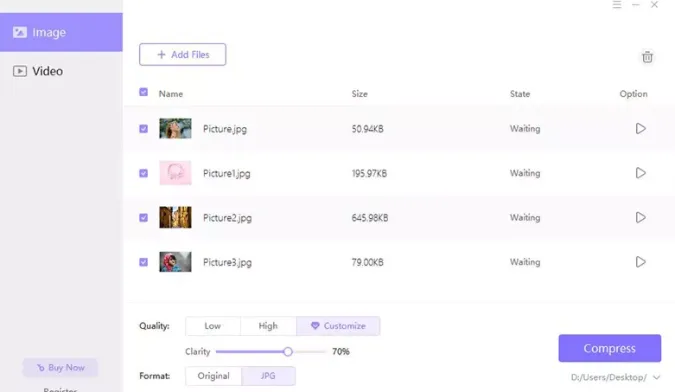675x392 pixels.
Task: Deselect the Picture3.jpg checkbox
Action: coord(143,262)
